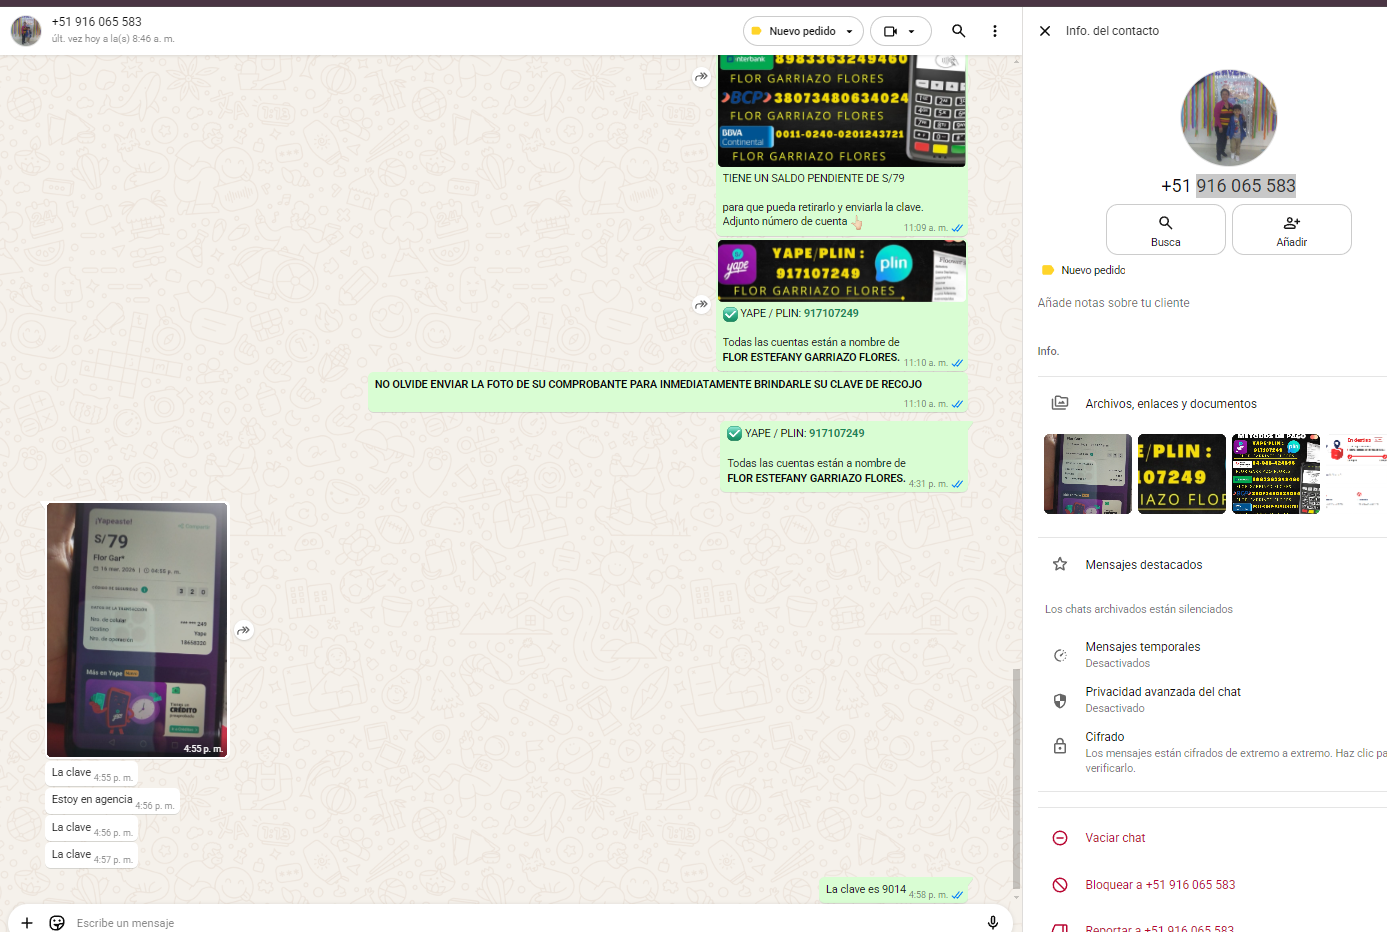
Task: Open Mensajes destacados
Action: [1143, 565]
